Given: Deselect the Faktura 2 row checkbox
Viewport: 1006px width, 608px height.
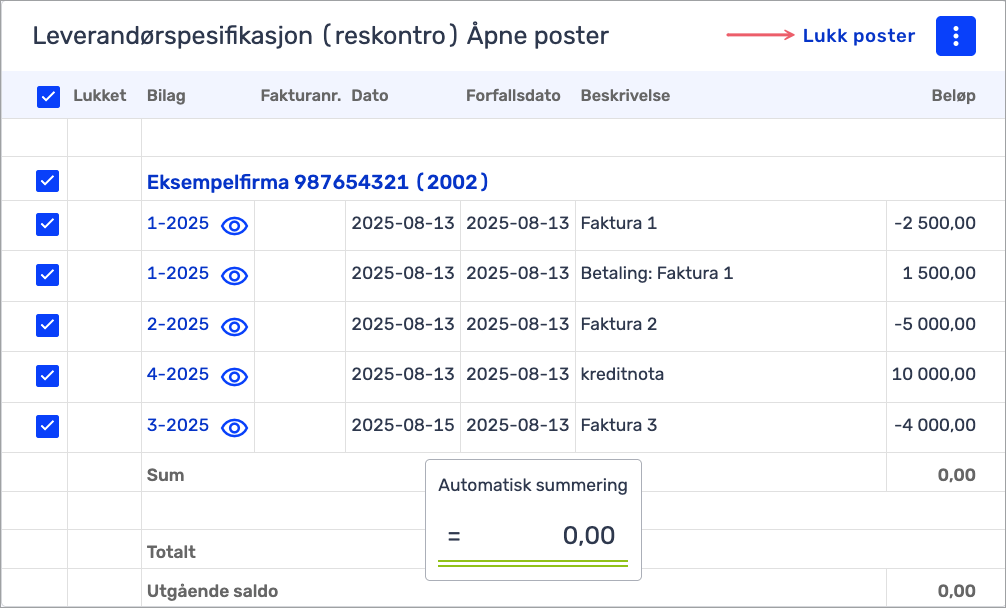Looking at the screenshot, I should coord(48,325).
